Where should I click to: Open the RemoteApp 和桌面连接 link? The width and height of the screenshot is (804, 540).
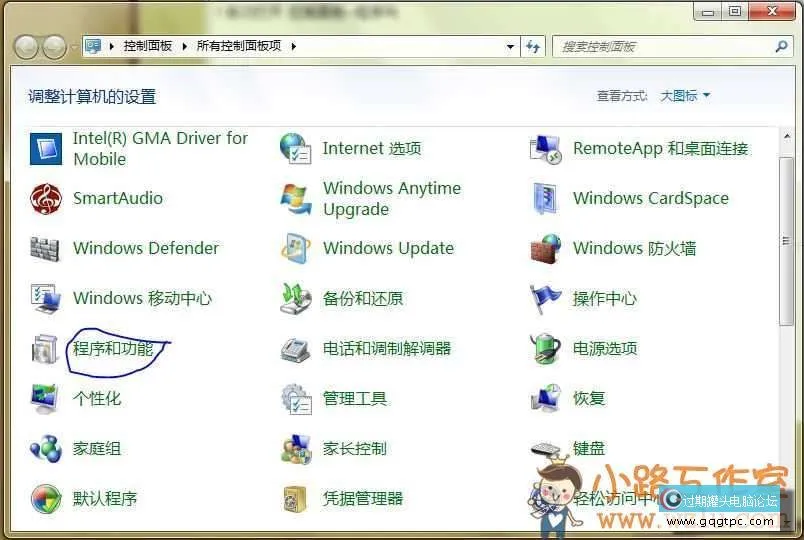[x=660, y=149]
